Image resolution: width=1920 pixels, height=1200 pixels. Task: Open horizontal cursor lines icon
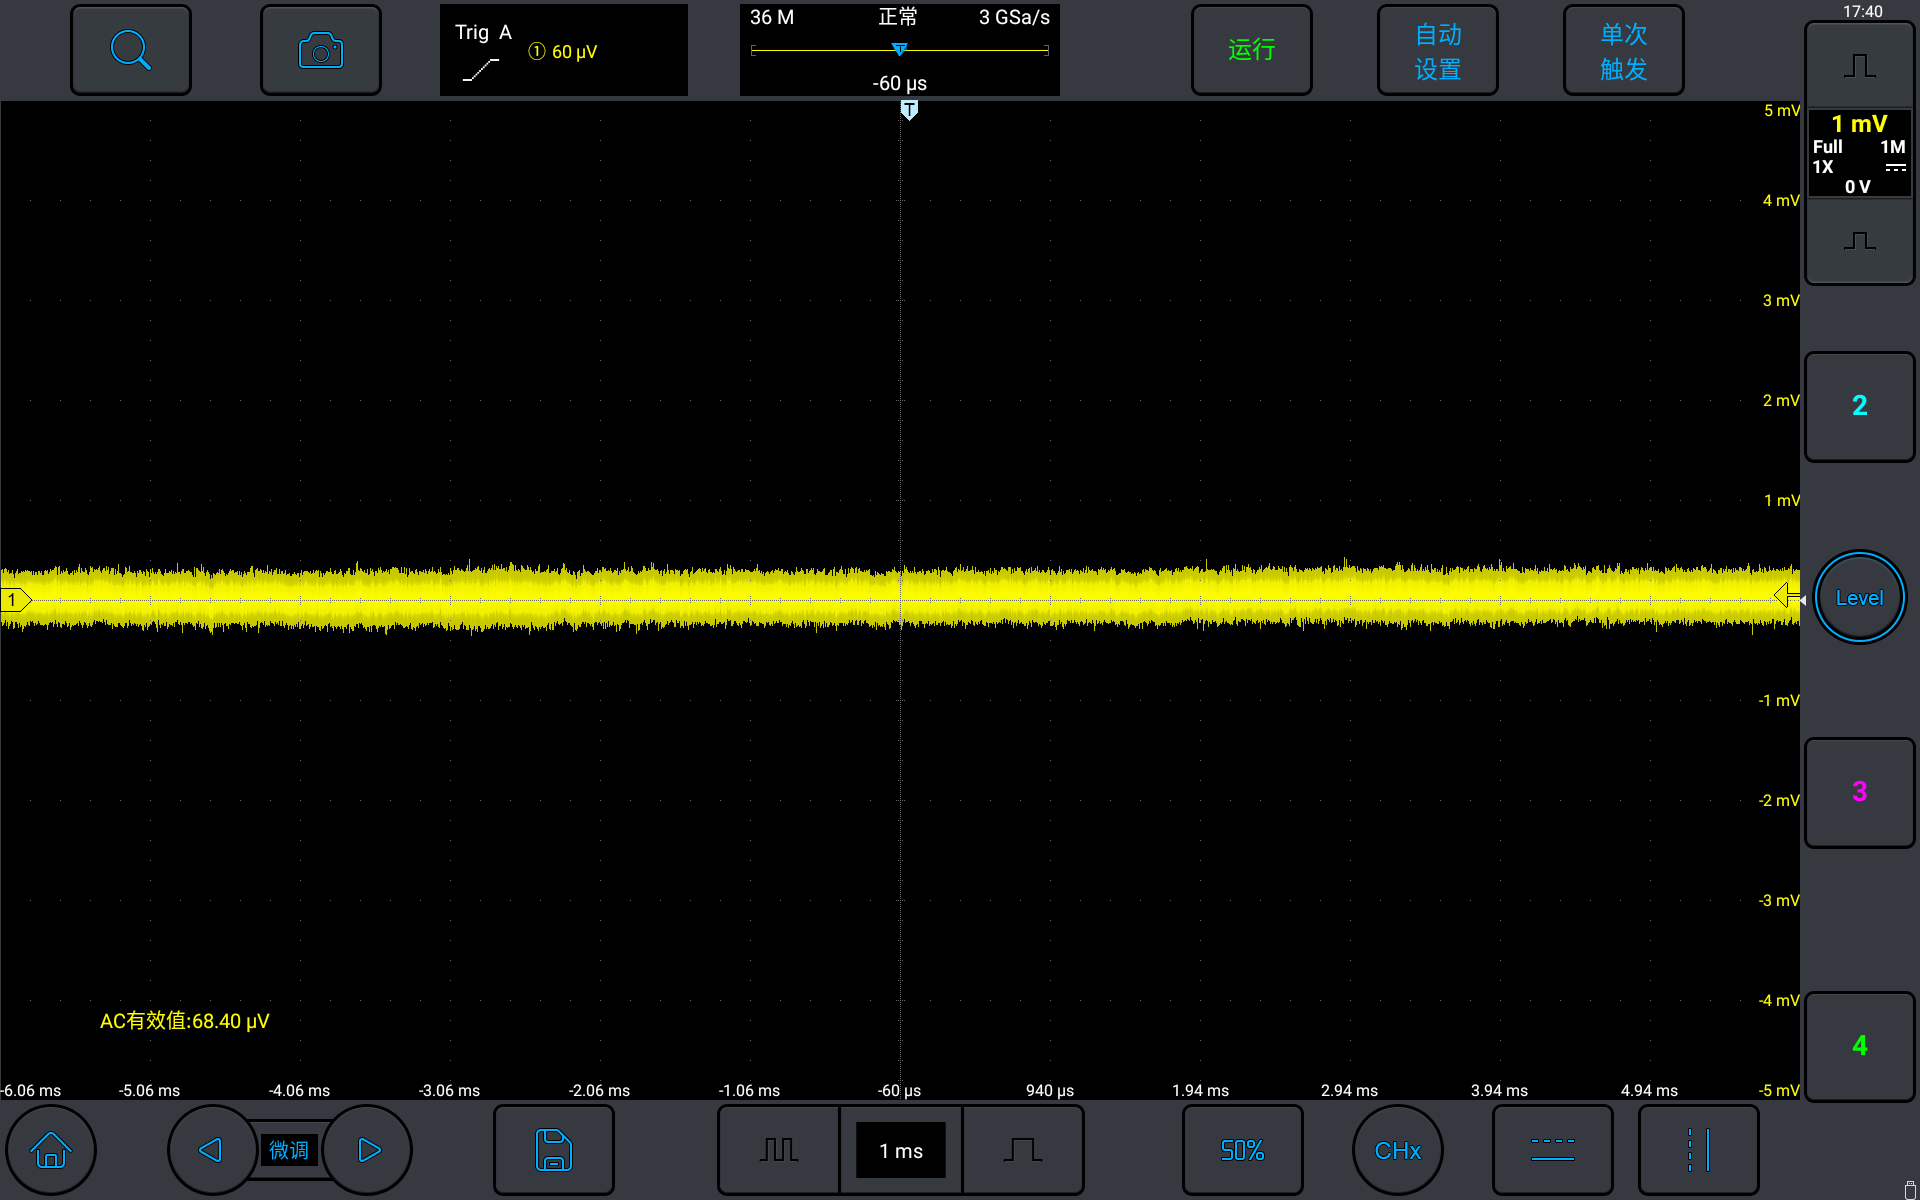[x=1552, y=1150]
